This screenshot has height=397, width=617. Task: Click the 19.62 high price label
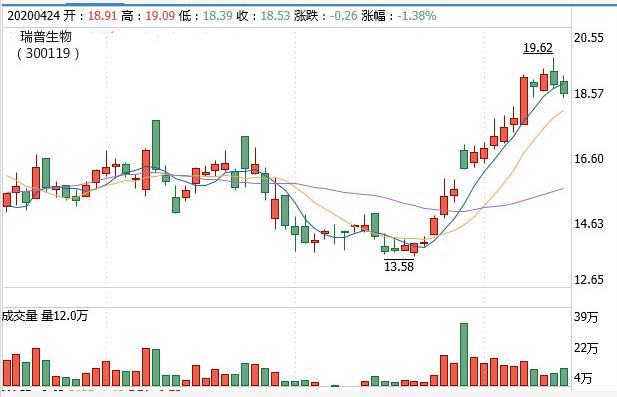pos(538,48)
